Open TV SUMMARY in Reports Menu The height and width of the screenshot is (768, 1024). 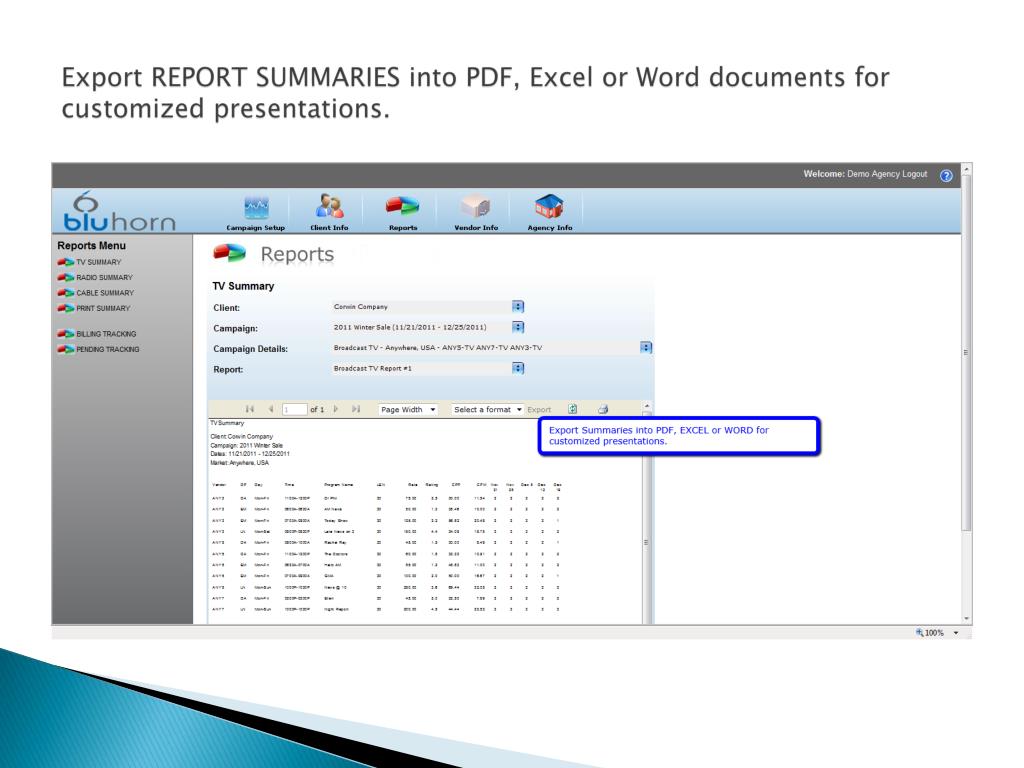[x=99, y=262]
